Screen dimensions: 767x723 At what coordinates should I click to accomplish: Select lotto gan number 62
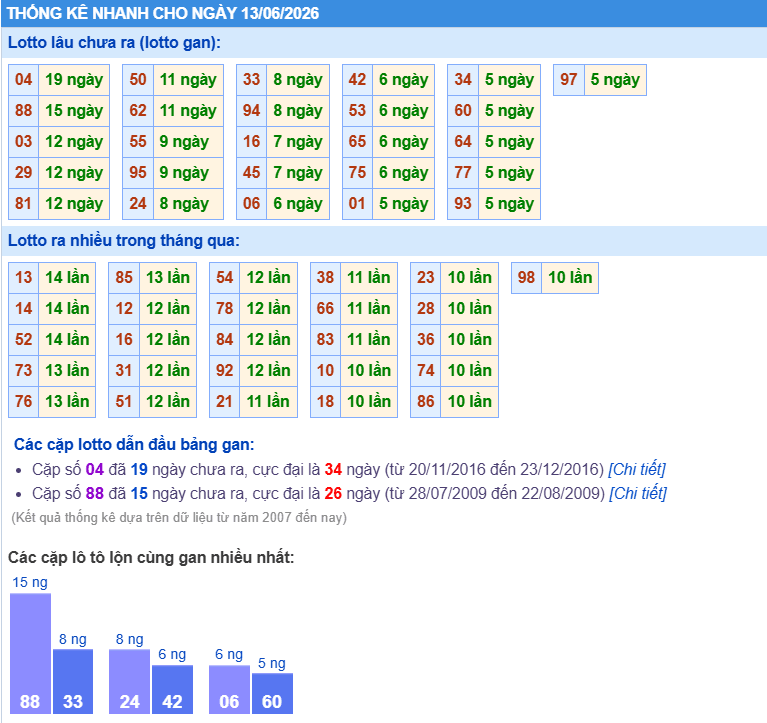(x=138, y=111)
